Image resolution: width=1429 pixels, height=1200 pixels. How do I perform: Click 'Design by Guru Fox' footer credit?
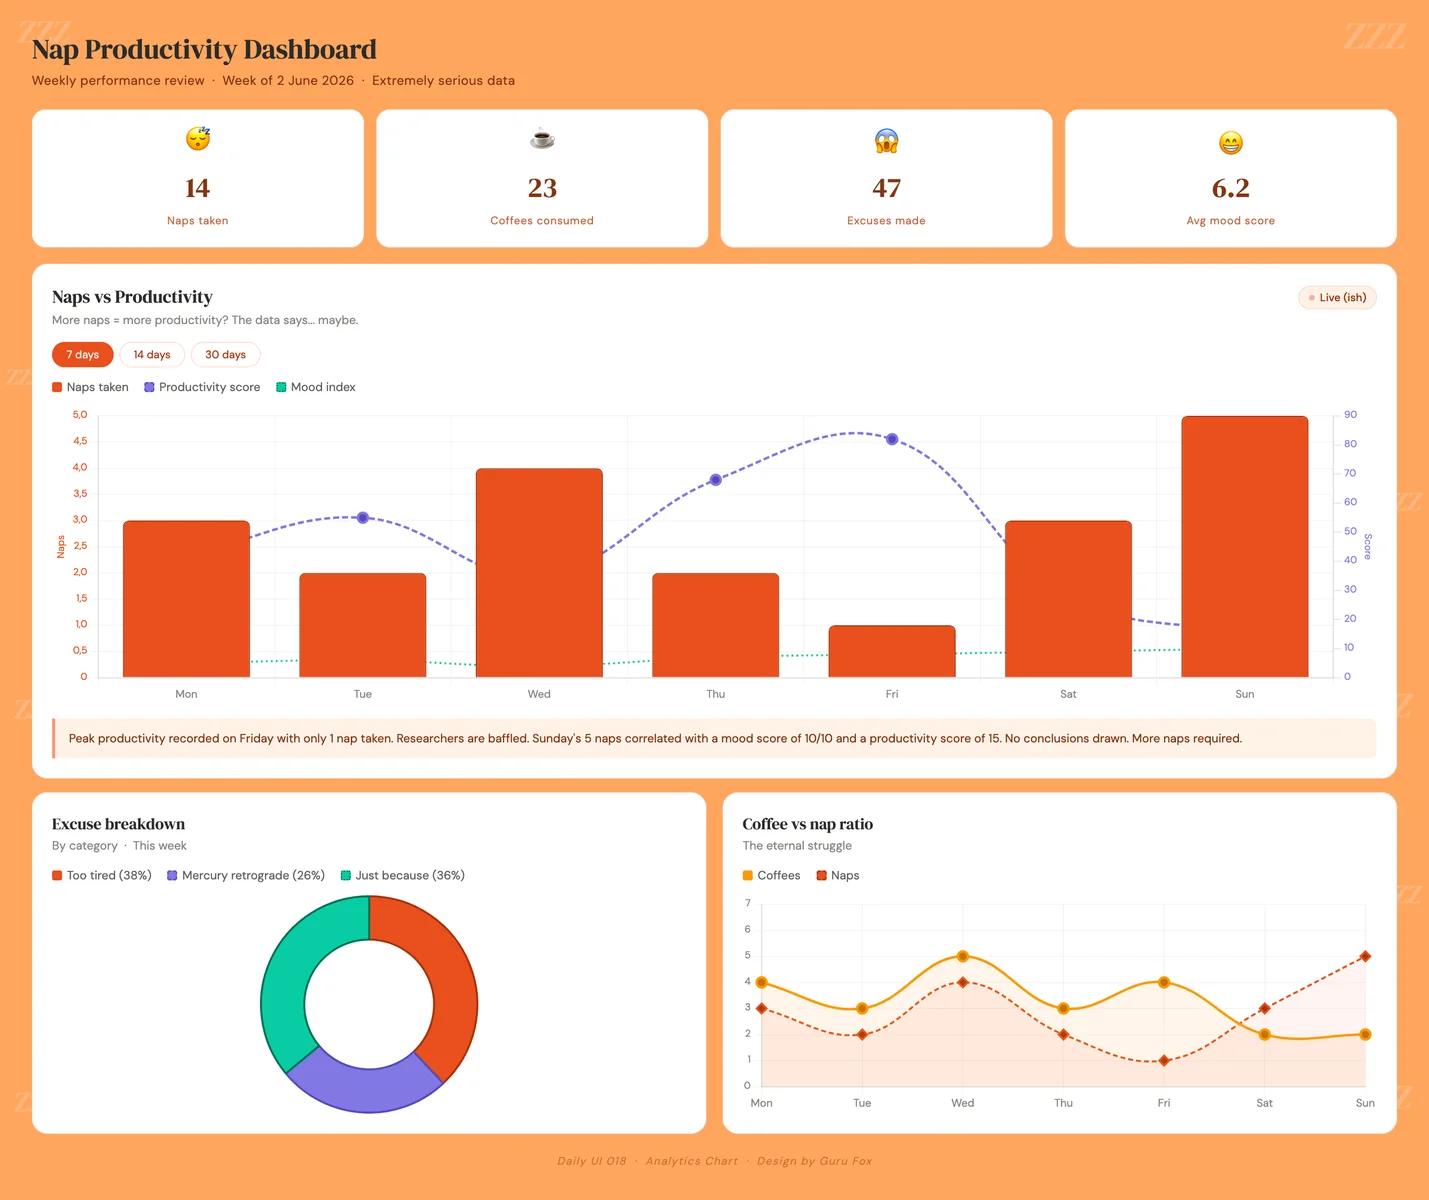click(814, 1161)
